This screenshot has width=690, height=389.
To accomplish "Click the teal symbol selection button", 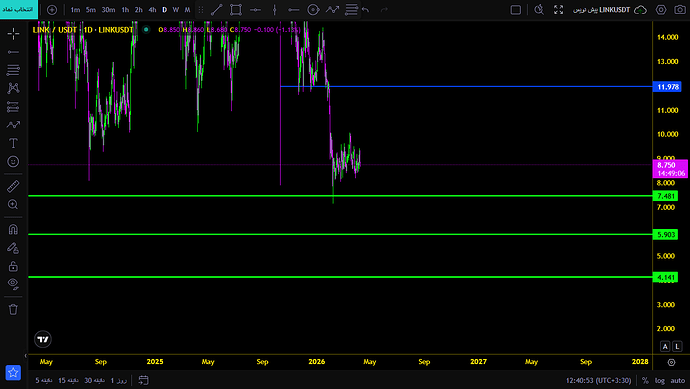I will pos(19,9).
